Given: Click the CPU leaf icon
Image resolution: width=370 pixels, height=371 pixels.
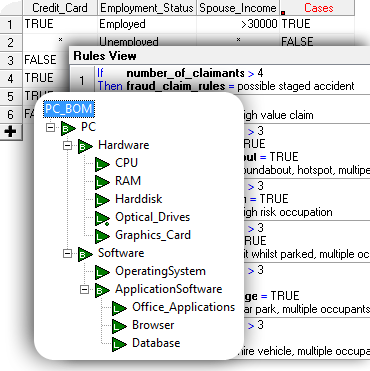Looking at the screenshot, I should (102, 164).
